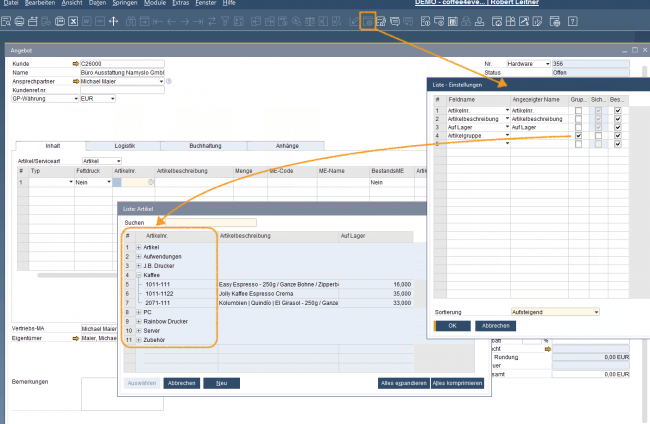Collapse the Kaffee group in article list
650x424 pixels.
pos(139,274)
